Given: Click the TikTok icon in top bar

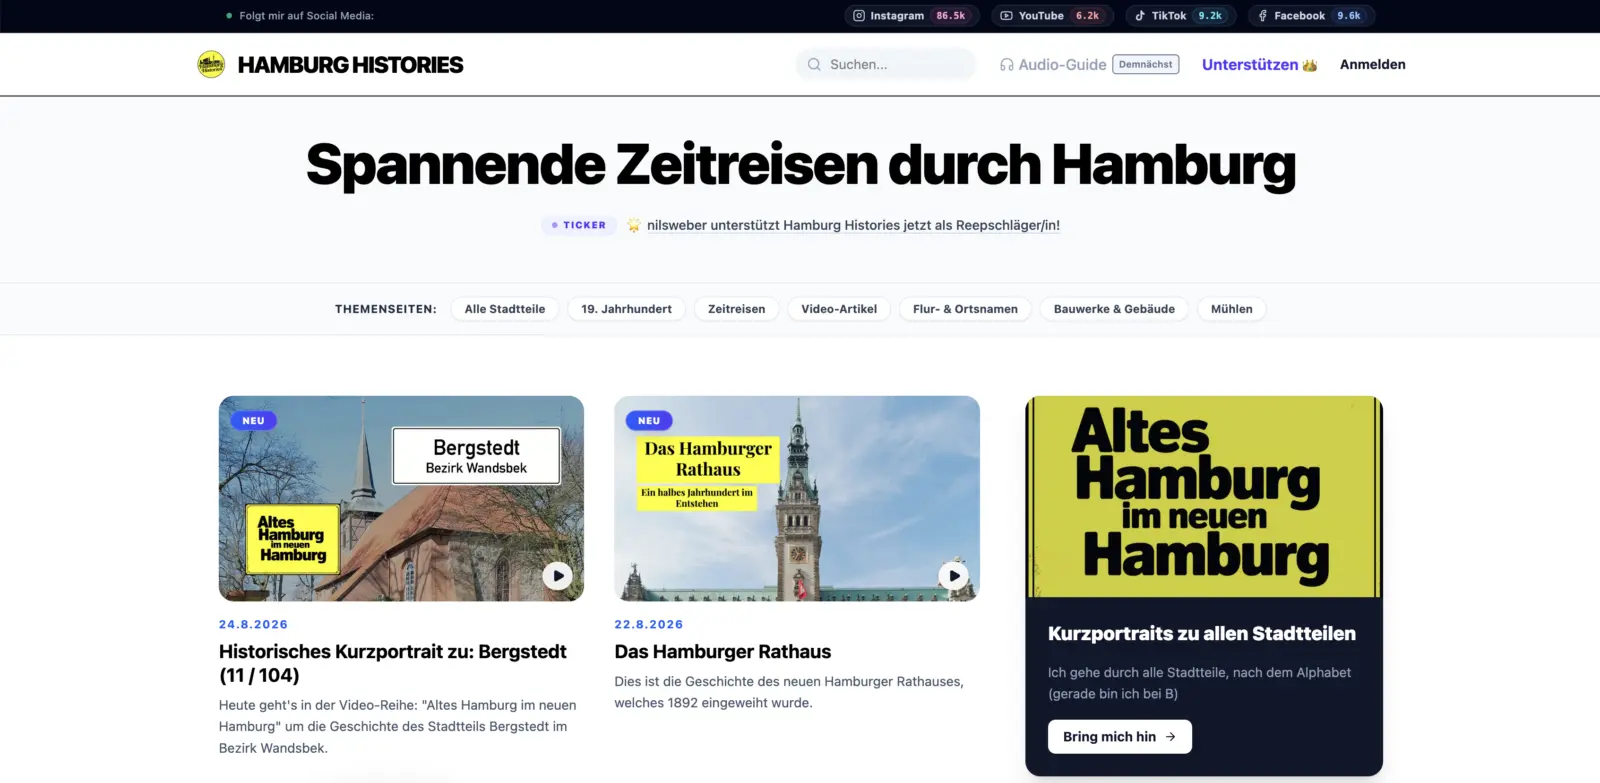Looking at the screenshot, I should pos(1140,16).
